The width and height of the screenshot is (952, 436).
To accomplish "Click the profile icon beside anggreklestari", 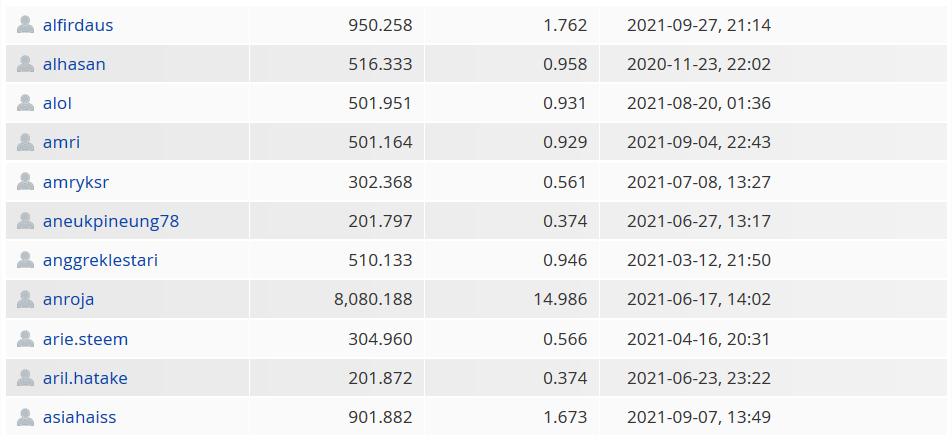I will (x=26, y=260).
